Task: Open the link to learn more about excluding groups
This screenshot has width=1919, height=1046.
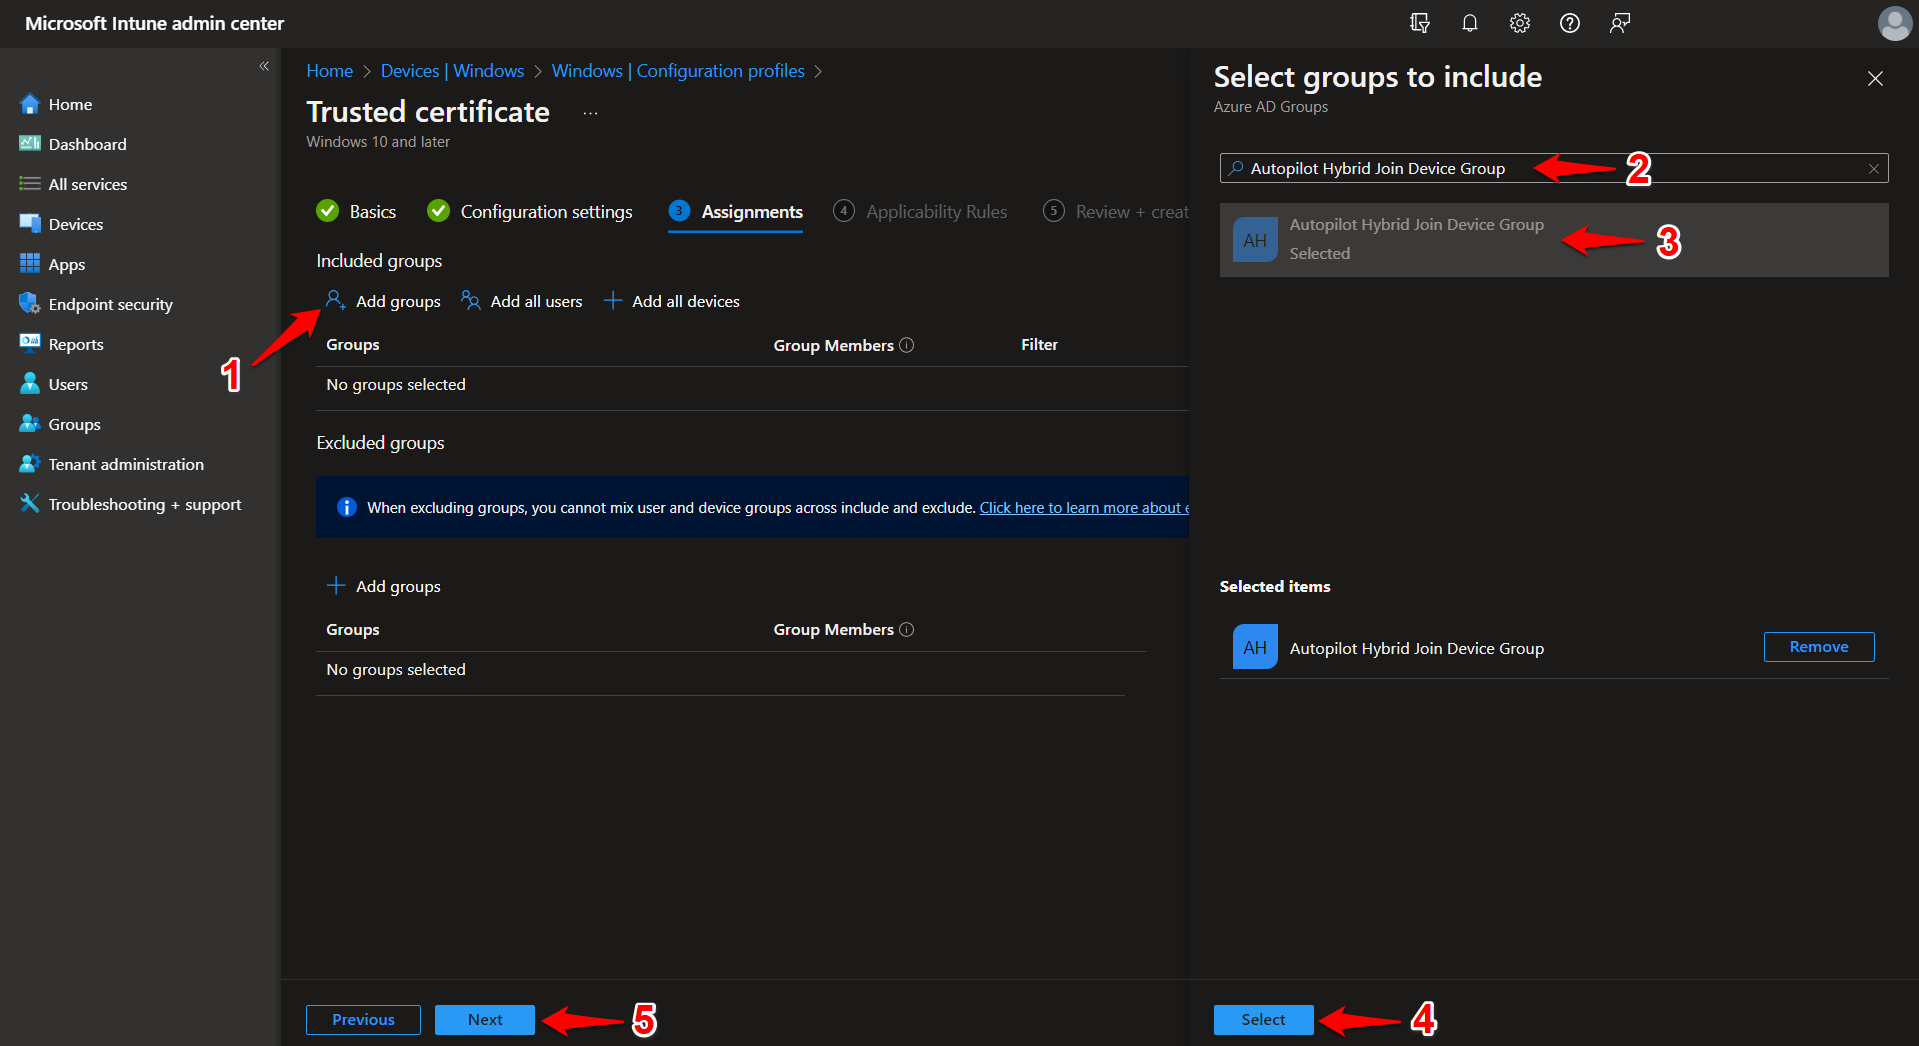Action: [1083, 507]
